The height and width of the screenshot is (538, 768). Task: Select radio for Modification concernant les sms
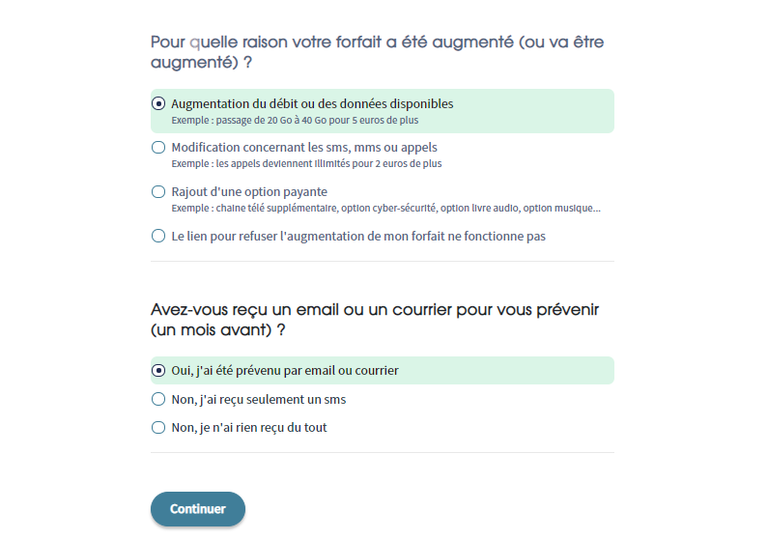pyautogui.click(x=158, y=148)
